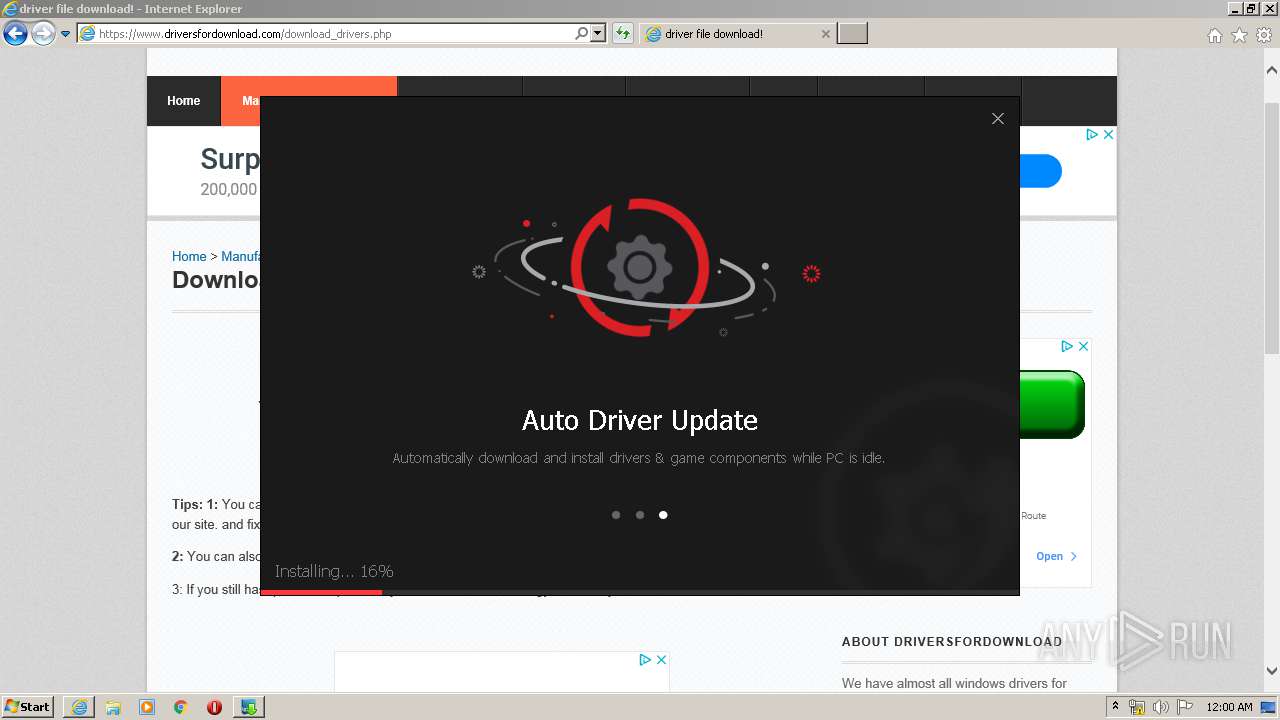This screenshot has height=720, width=1280.
Task: Open Windows Explorer folder in taskbar
Action: point(113,707)
